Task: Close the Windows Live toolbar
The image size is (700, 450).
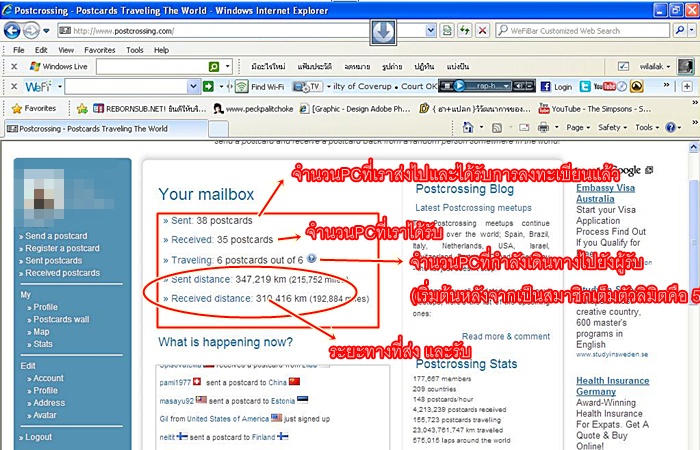Action: [14, 67]
